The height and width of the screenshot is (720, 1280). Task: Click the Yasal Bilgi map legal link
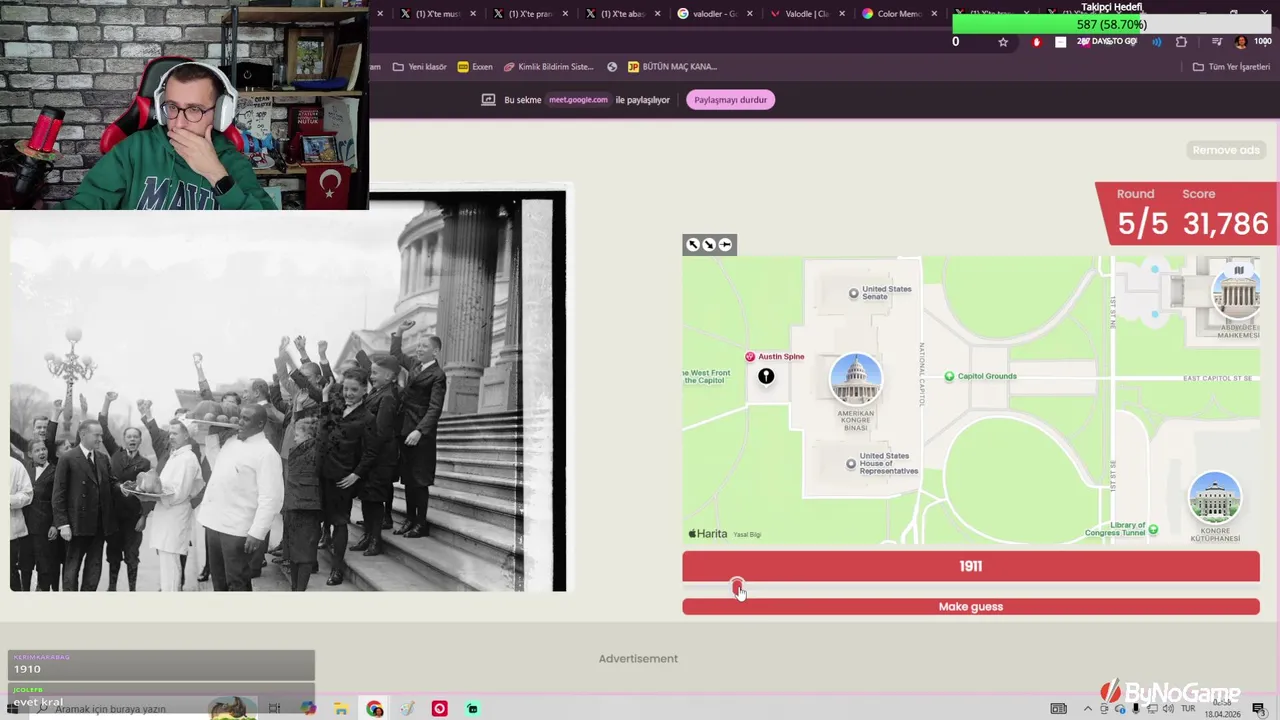[x=747, y=535]
